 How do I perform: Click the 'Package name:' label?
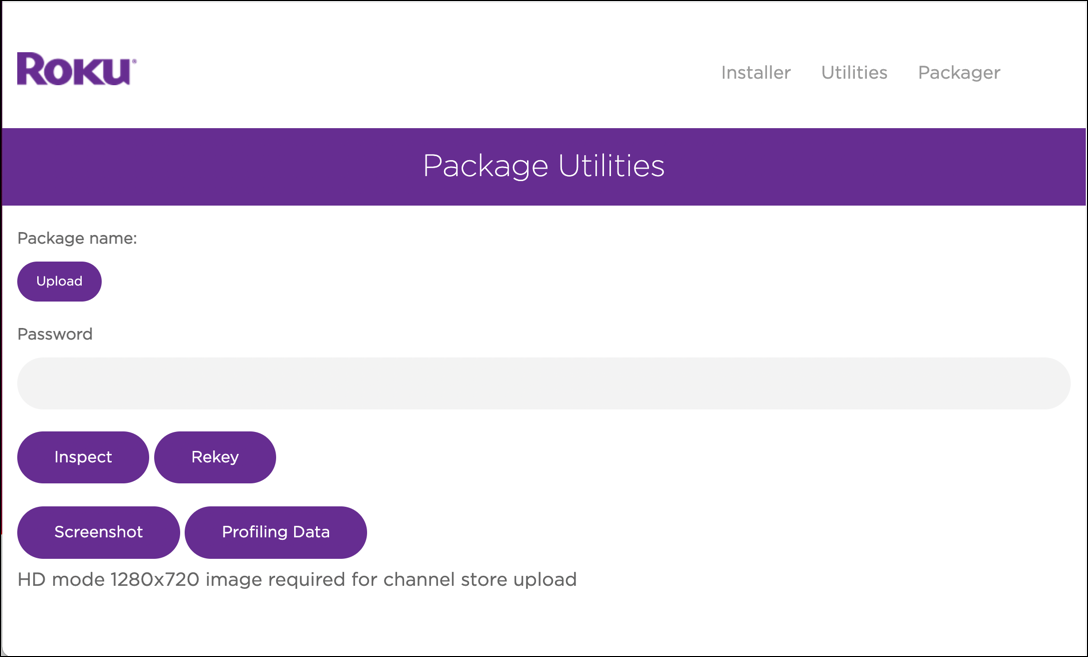[x=77, y=239]
